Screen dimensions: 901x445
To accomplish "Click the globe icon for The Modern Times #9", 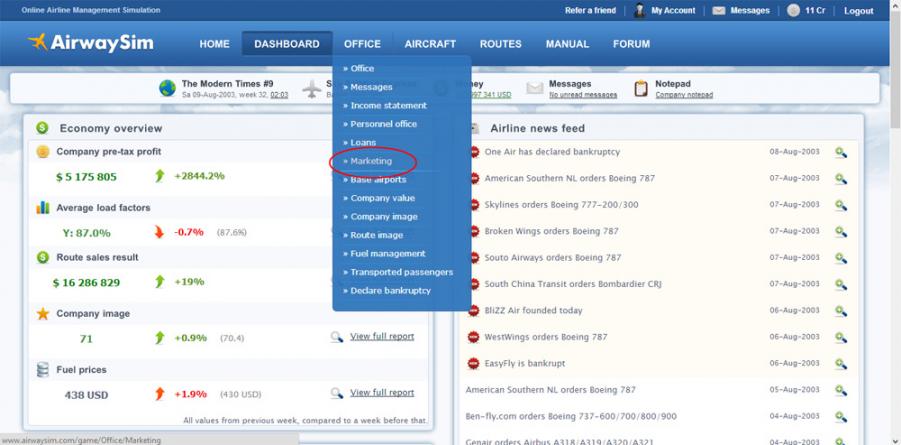I will (x=167, y=88).
